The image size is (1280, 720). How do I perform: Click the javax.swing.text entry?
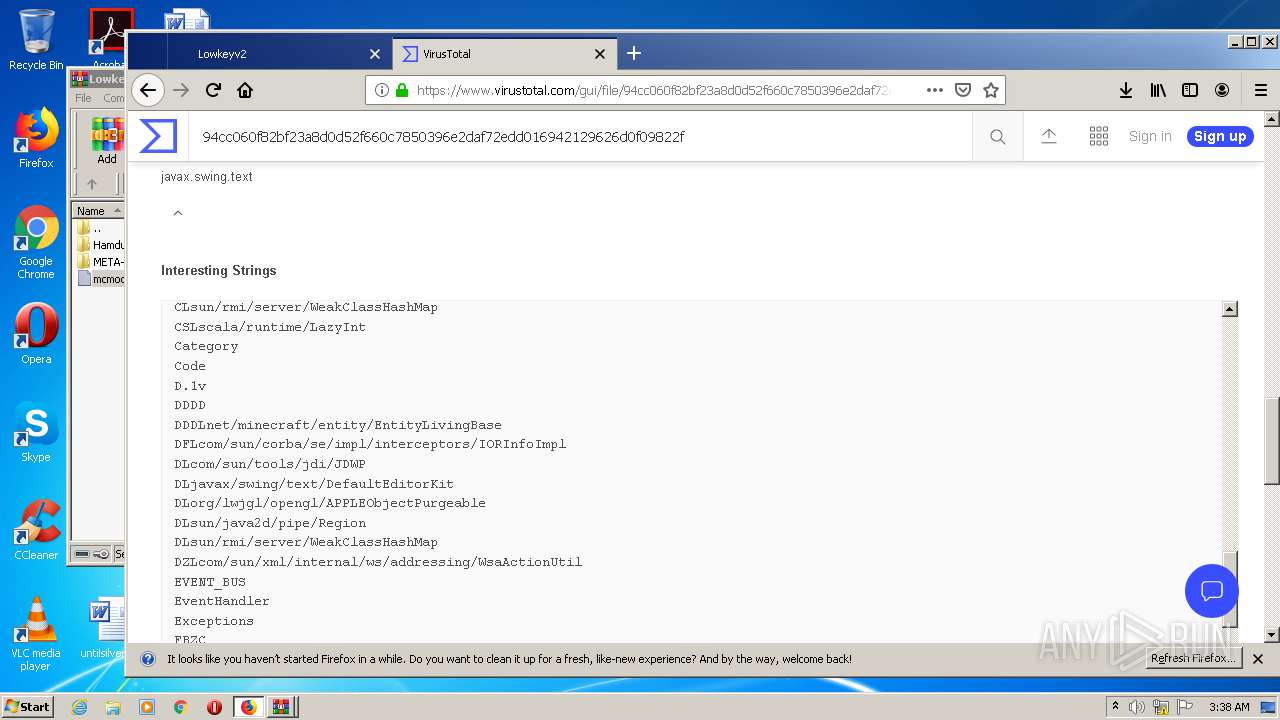click(x=207, y=177)
